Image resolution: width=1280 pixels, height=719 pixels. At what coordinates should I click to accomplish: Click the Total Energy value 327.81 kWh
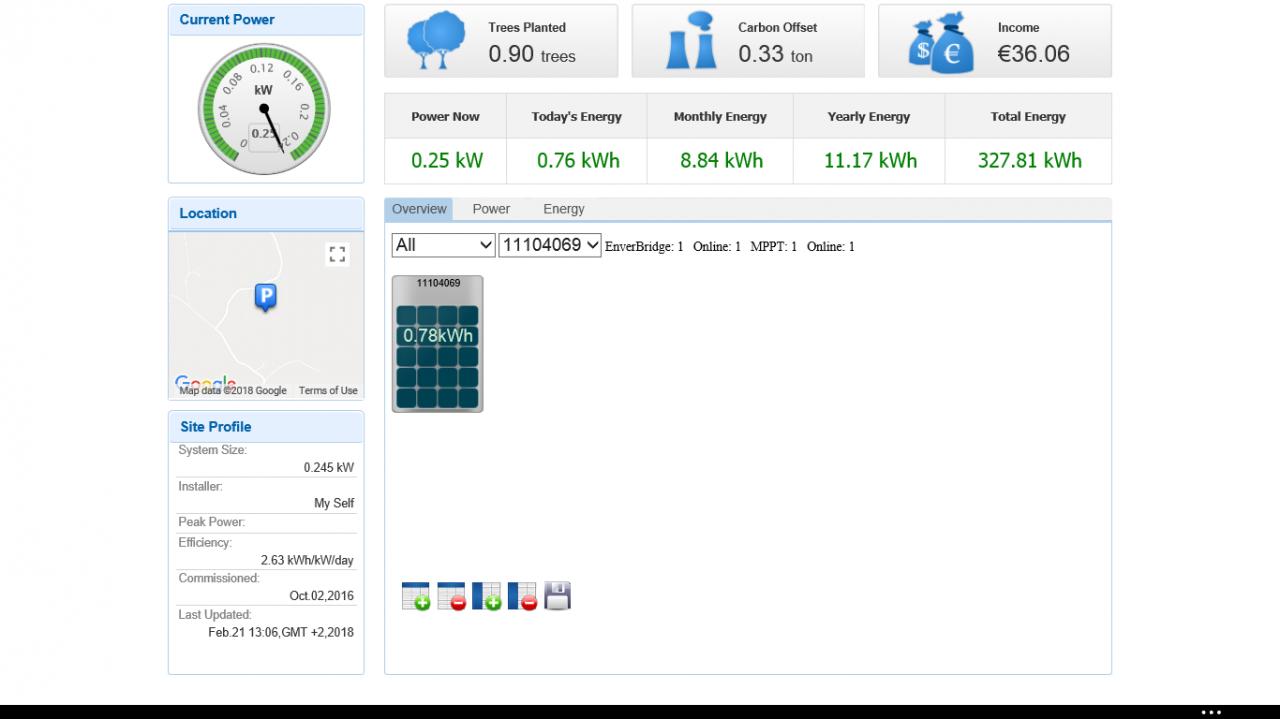[1030, 160]
